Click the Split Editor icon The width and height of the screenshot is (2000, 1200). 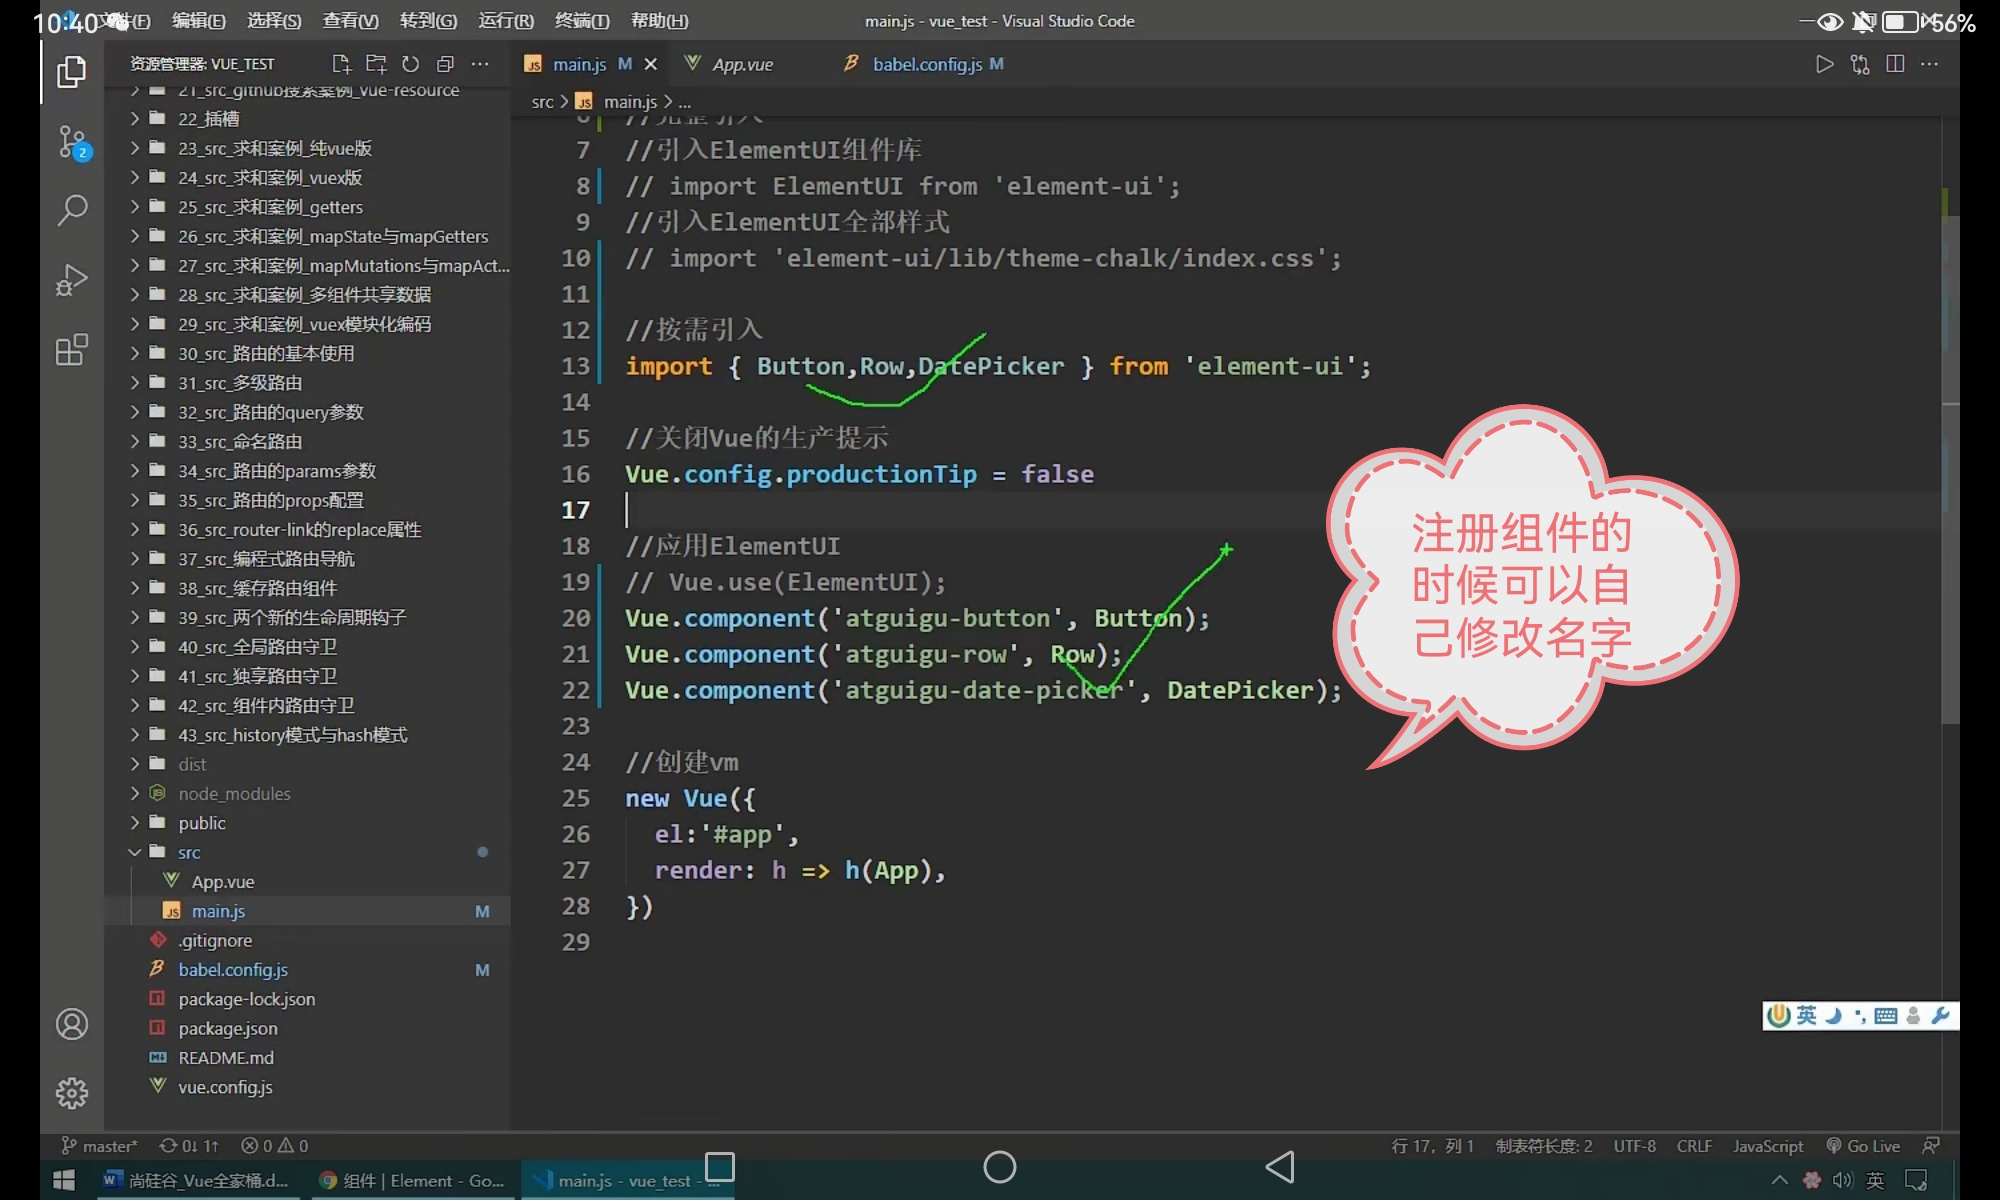coord(1895,64)
